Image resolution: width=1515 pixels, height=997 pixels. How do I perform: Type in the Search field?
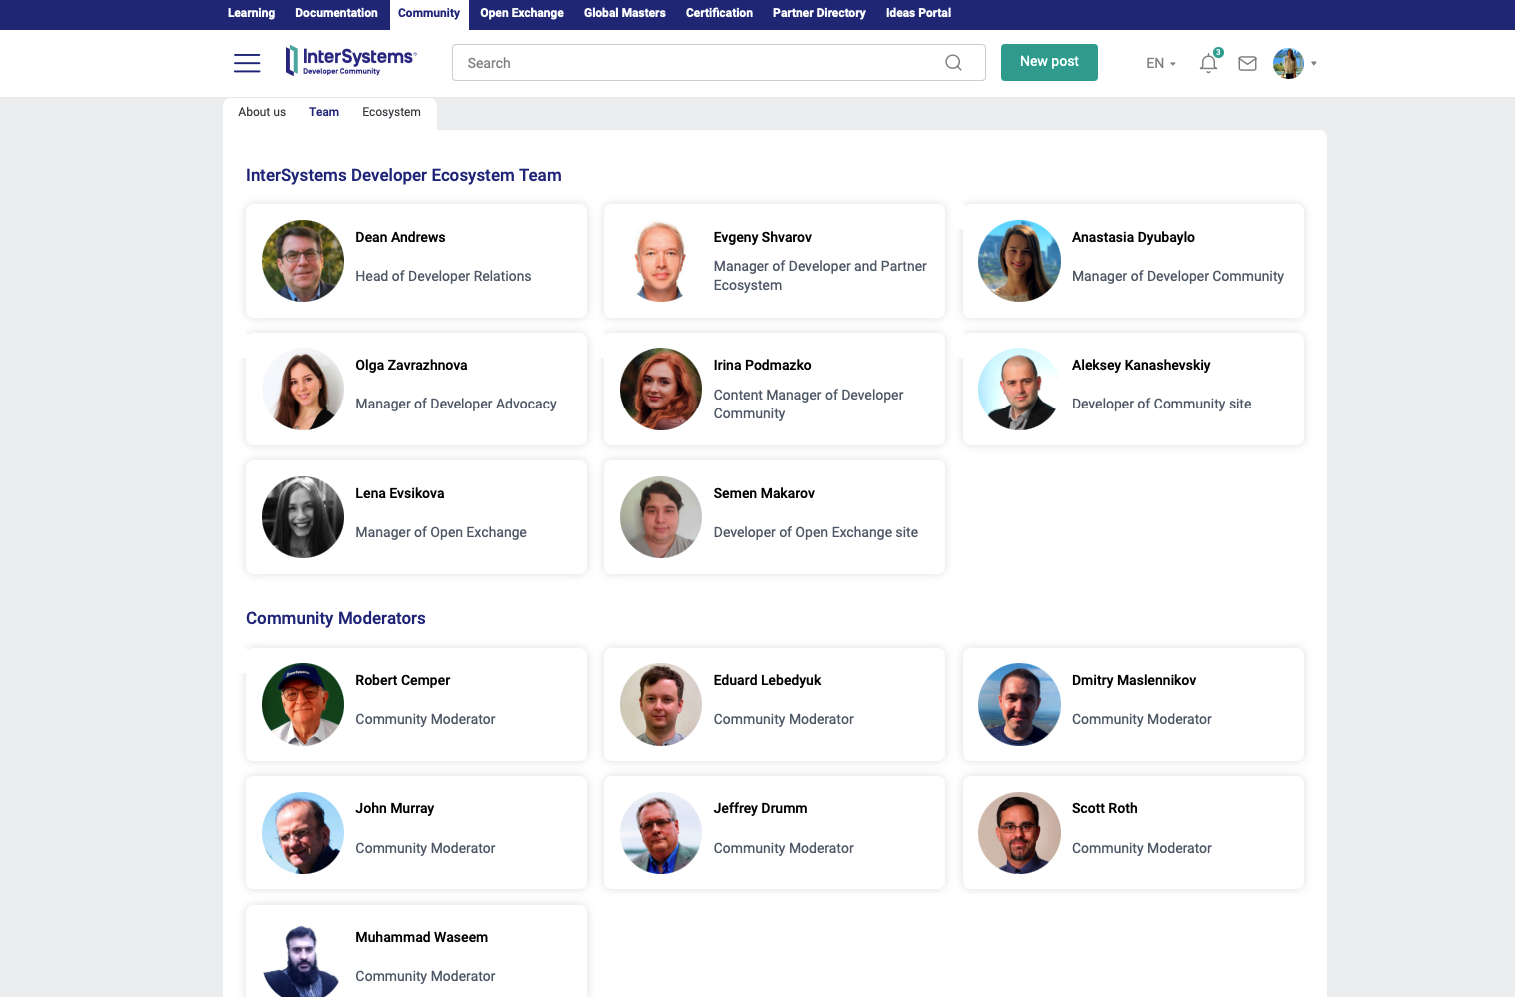pyautogui.click(x=700, y=63)
